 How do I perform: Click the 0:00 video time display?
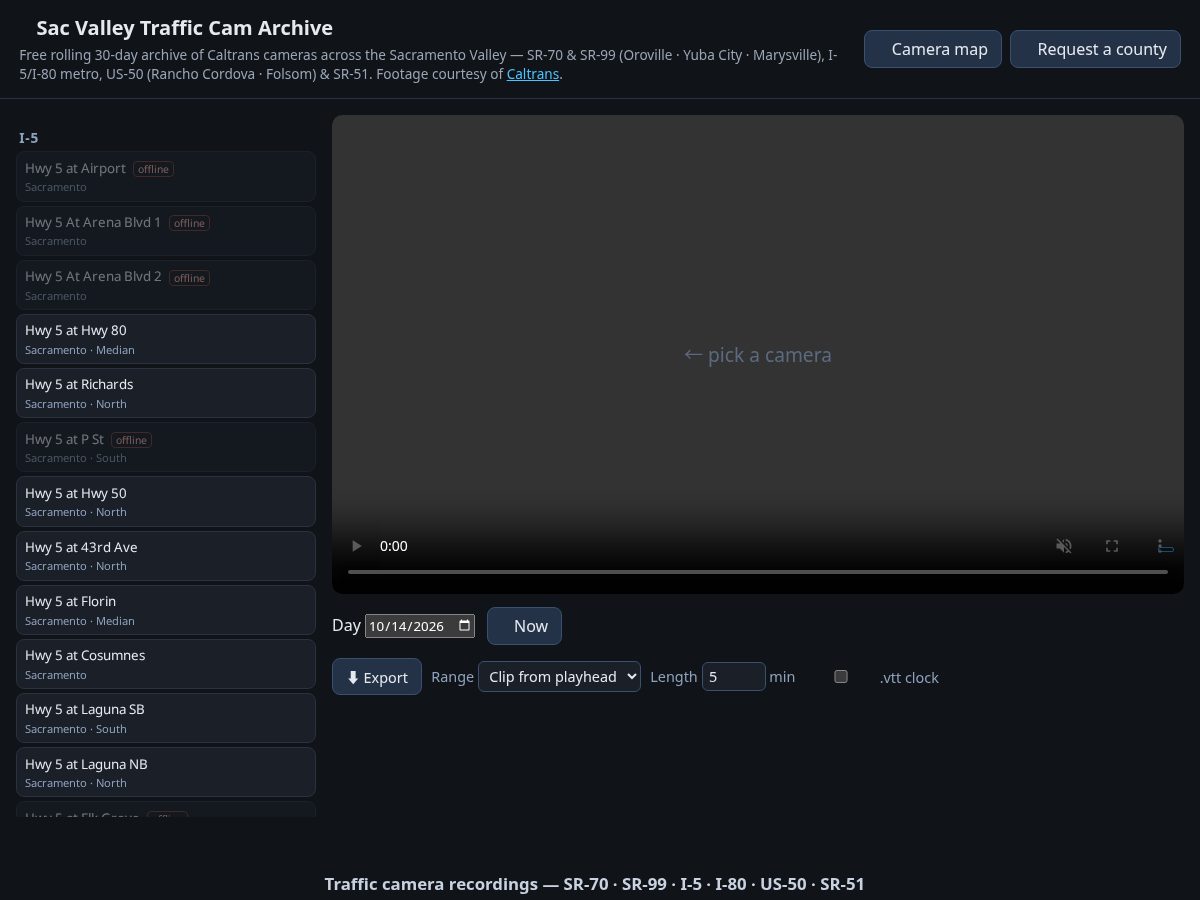tap(394, 546)
